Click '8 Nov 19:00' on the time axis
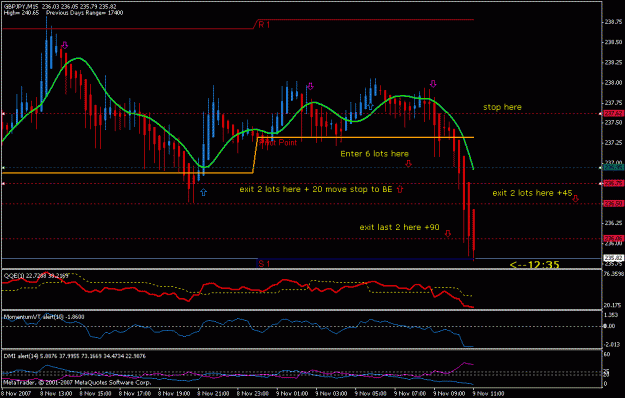Image resolution: width=625 pixels, height=398 pixels. click(174, 394)
